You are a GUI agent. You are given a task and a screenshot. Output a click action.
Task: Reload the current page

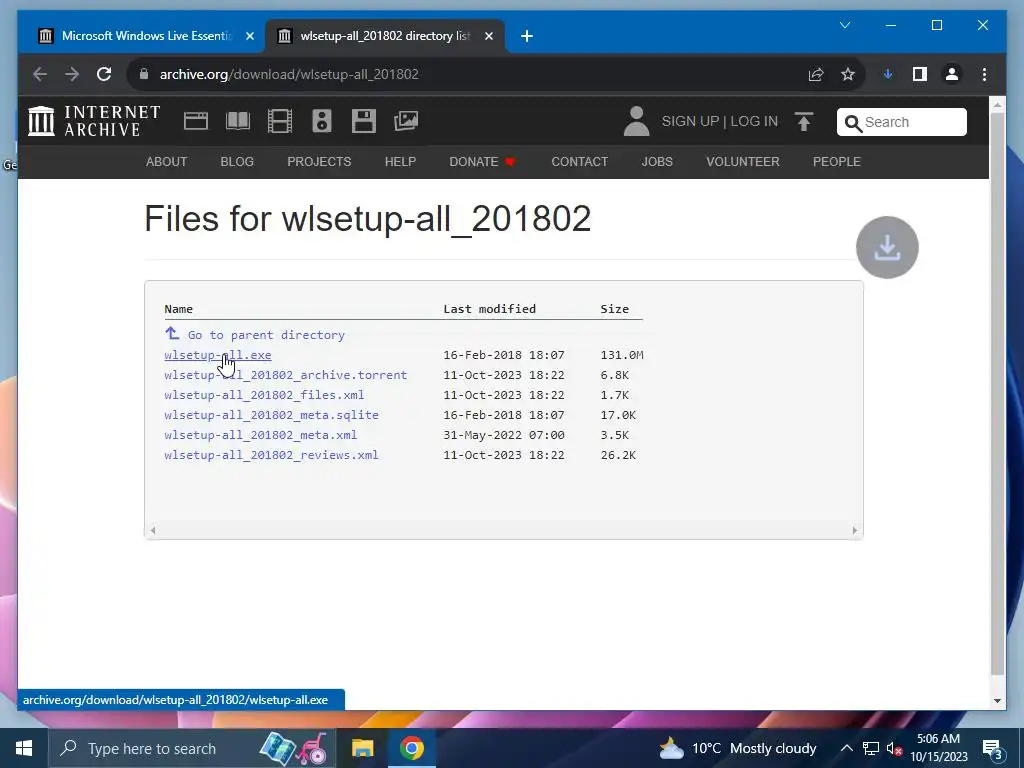[x=104, y=74]
